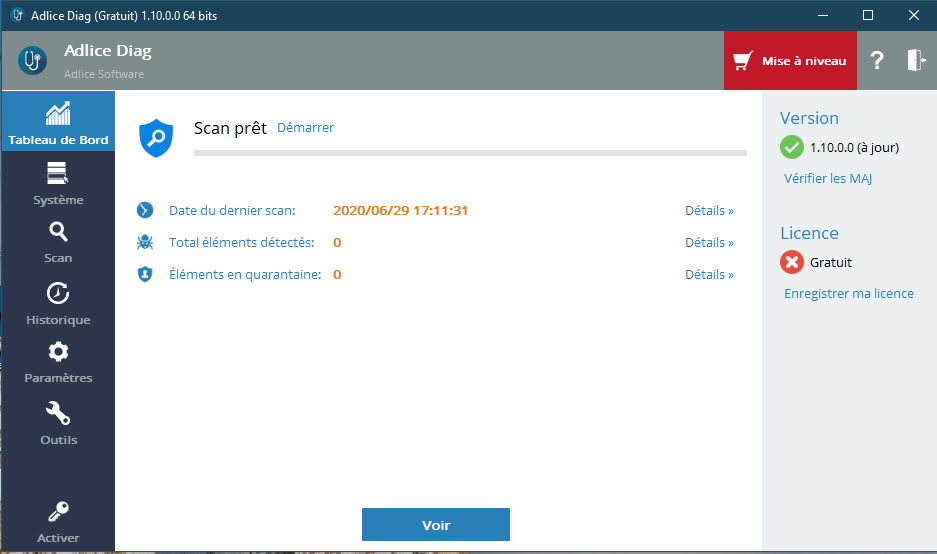Click the Adlice Diag stethoscope logo

(32, 60)
